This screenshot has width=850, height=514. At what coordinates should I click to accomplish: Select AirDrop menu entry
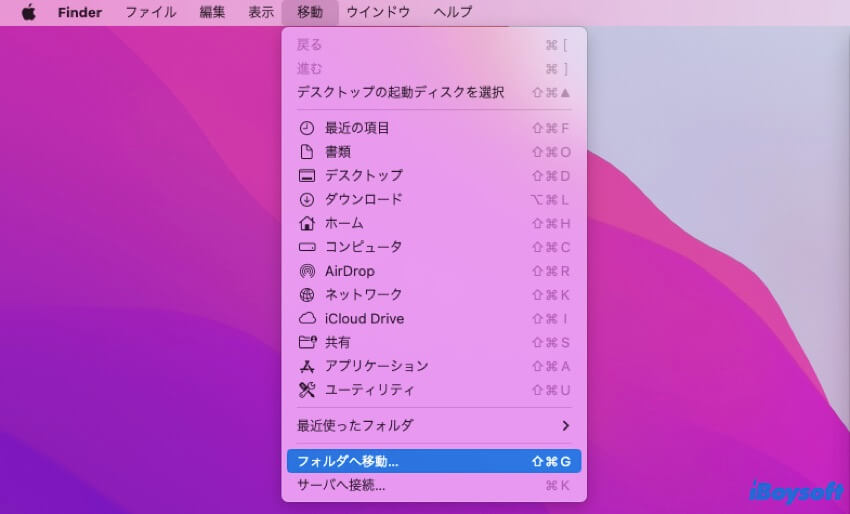pyautogui.click(x=434, y=271)
